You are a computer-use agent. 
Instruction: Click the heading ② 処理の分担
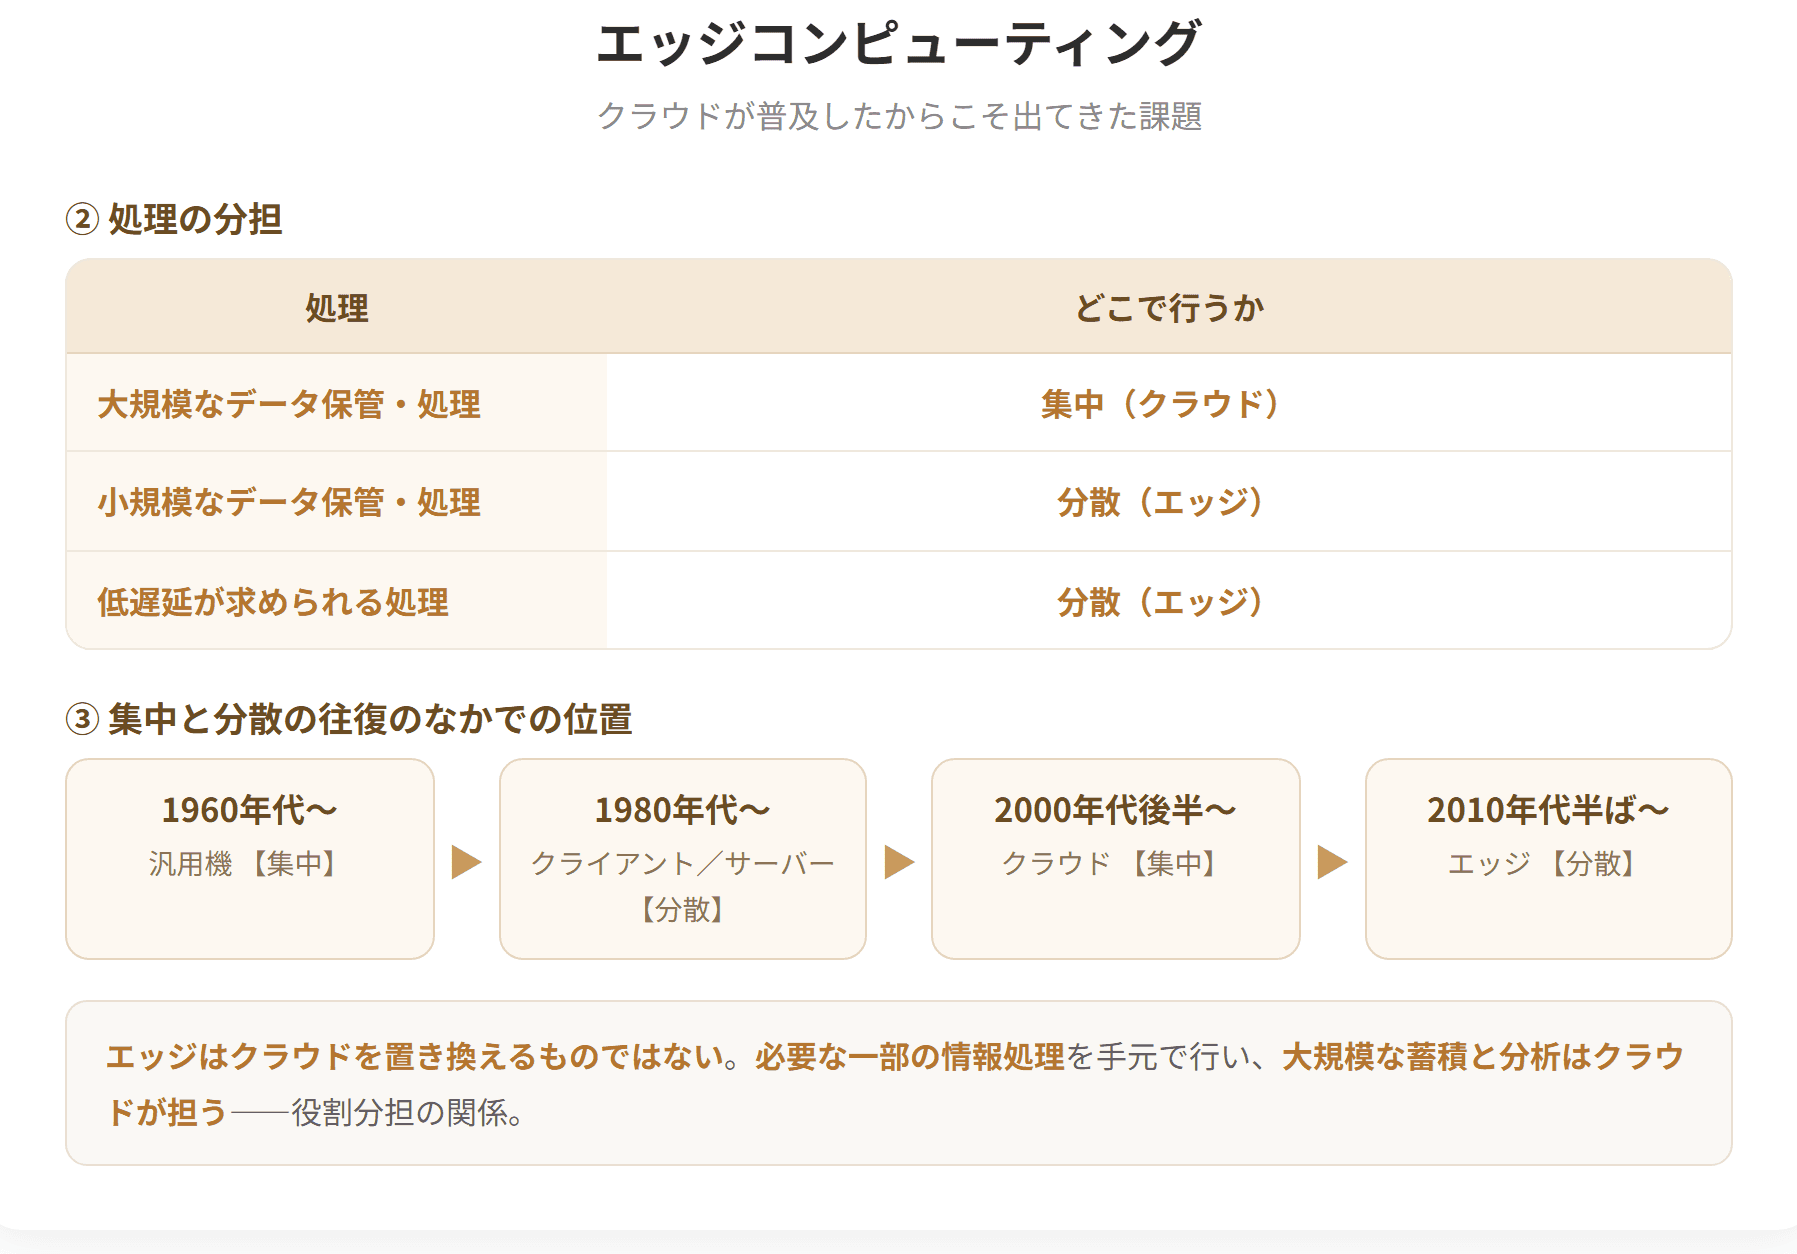174,219
